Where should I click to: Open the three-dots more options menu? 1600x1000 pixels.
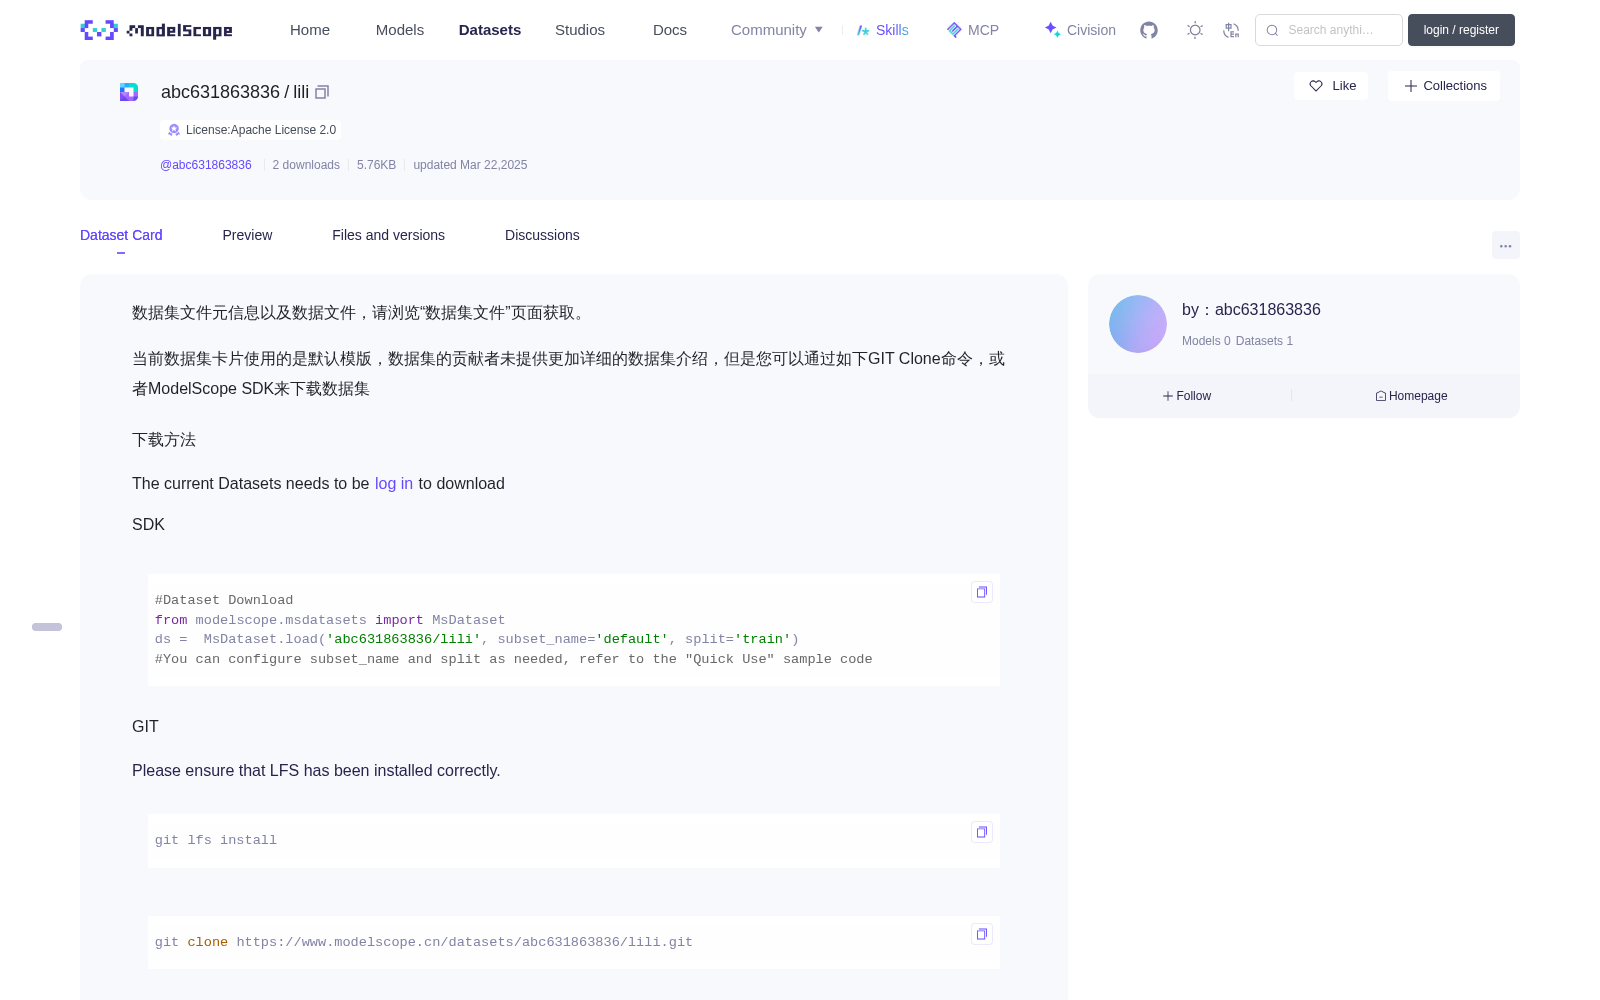coord(1505,245)
